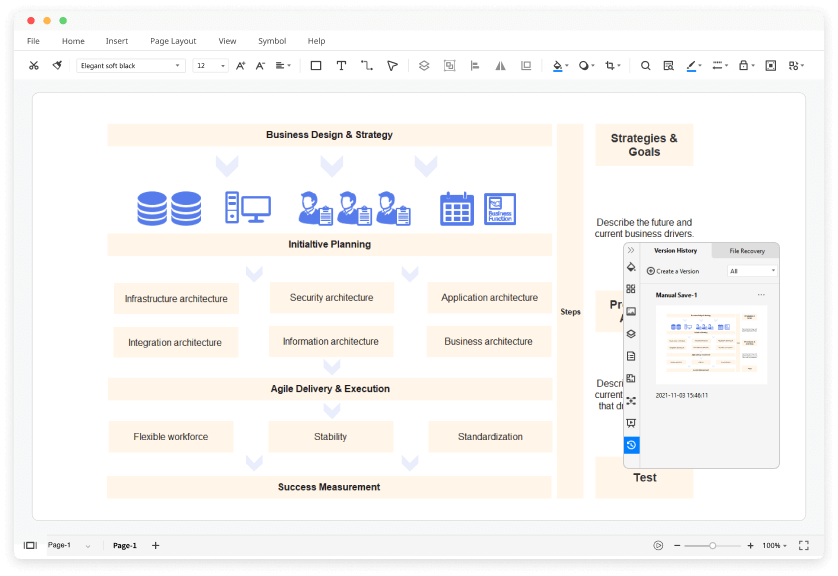Viewport: 838px width, 576px height.
Task: Open presentation mode from the right sidebar
Action: (631, 423)
